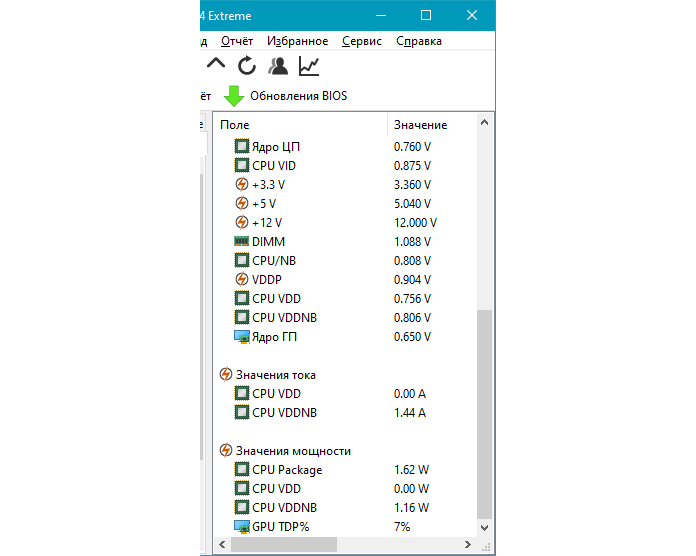Click the 3.360 V value
The width and height of the screenshot is (696, 556).
pyautogui.click(x=412, y=185)
